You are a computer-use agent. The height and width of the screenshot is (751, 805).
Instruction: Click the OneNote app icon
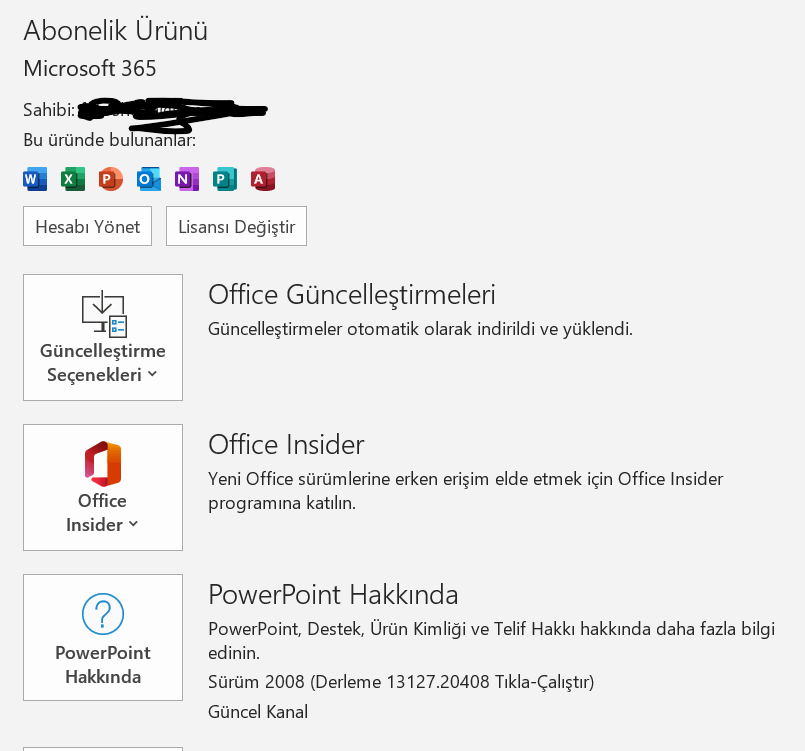click(x=187, y=179)
